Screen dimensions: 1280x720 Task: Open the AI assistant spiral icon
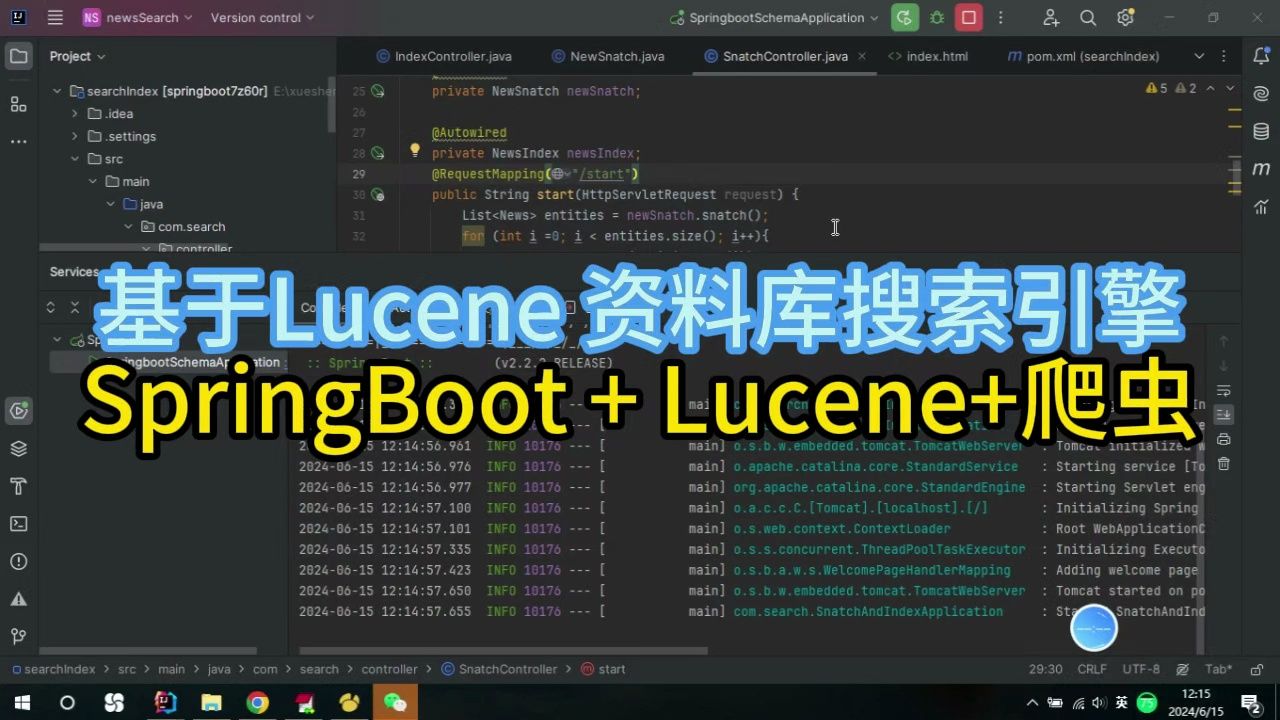[x=1261, y=94]
